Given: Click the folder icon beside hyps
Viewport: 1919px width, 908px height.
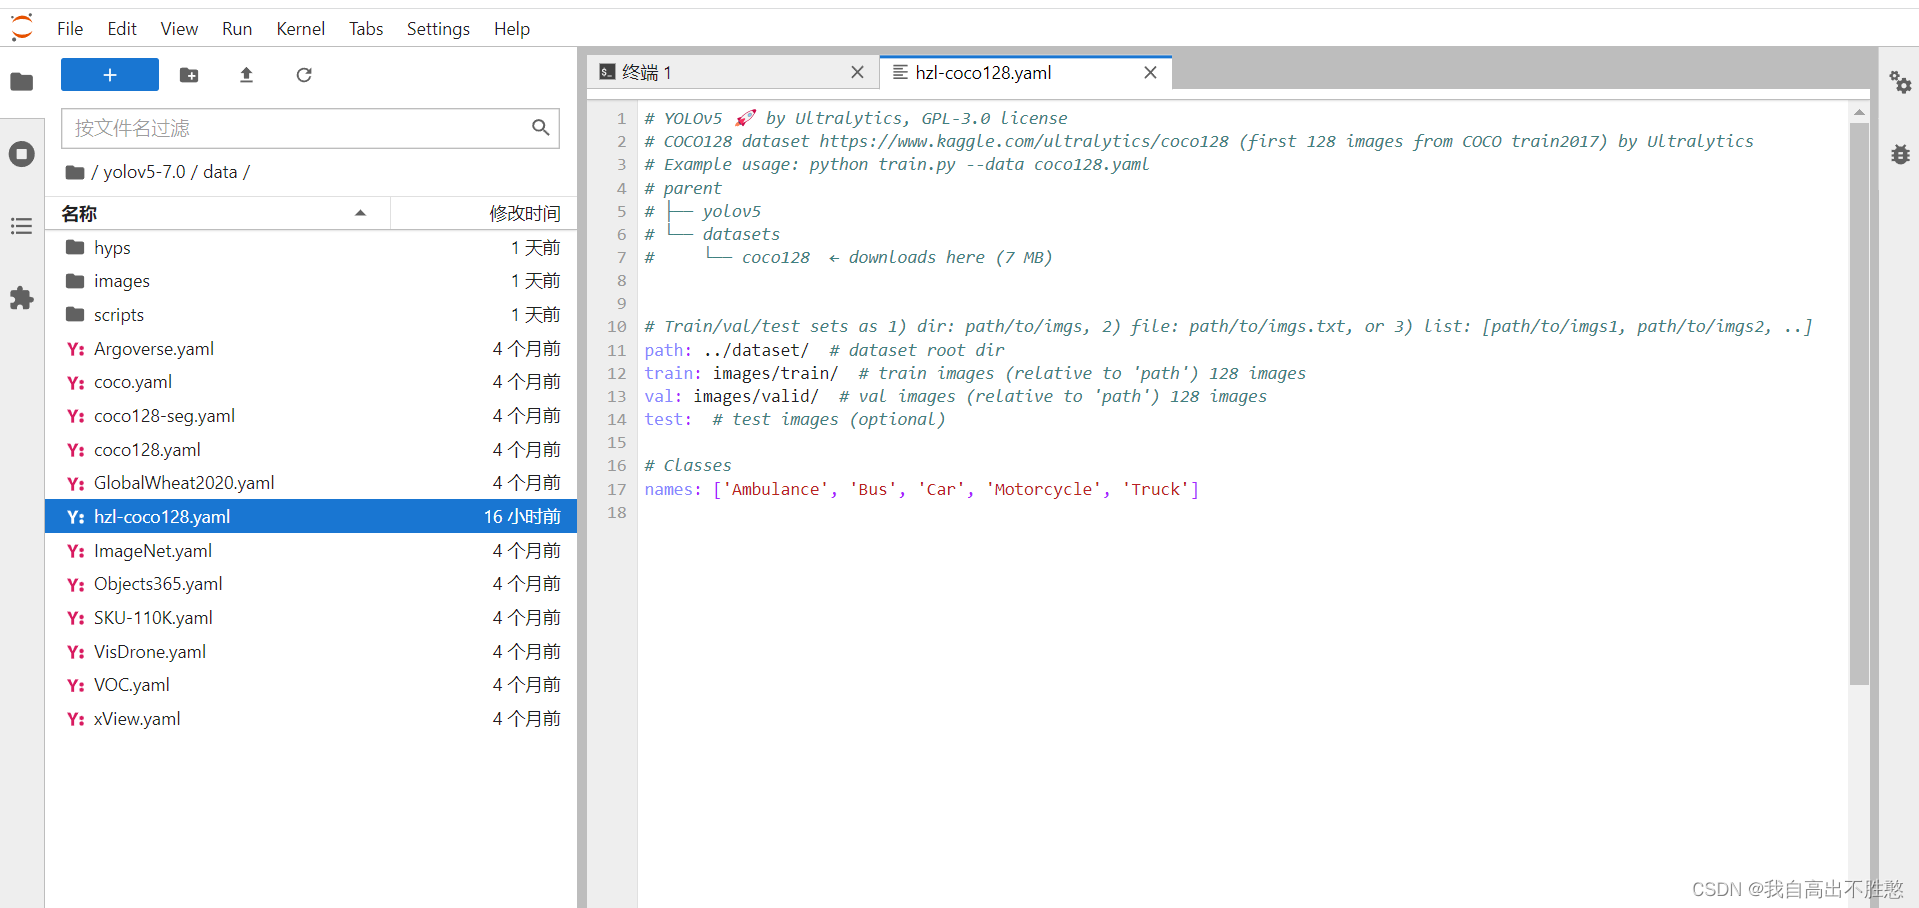Looking at the screenshot, I should (75, 247).
